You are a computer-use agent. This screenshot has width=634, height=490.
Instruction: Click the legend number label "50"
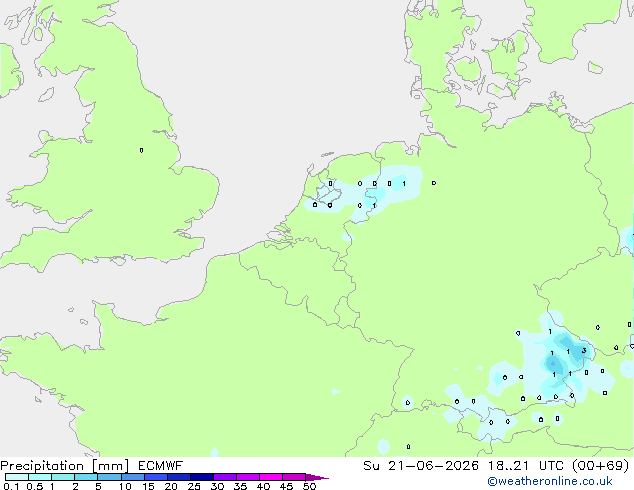click(309, 486)
